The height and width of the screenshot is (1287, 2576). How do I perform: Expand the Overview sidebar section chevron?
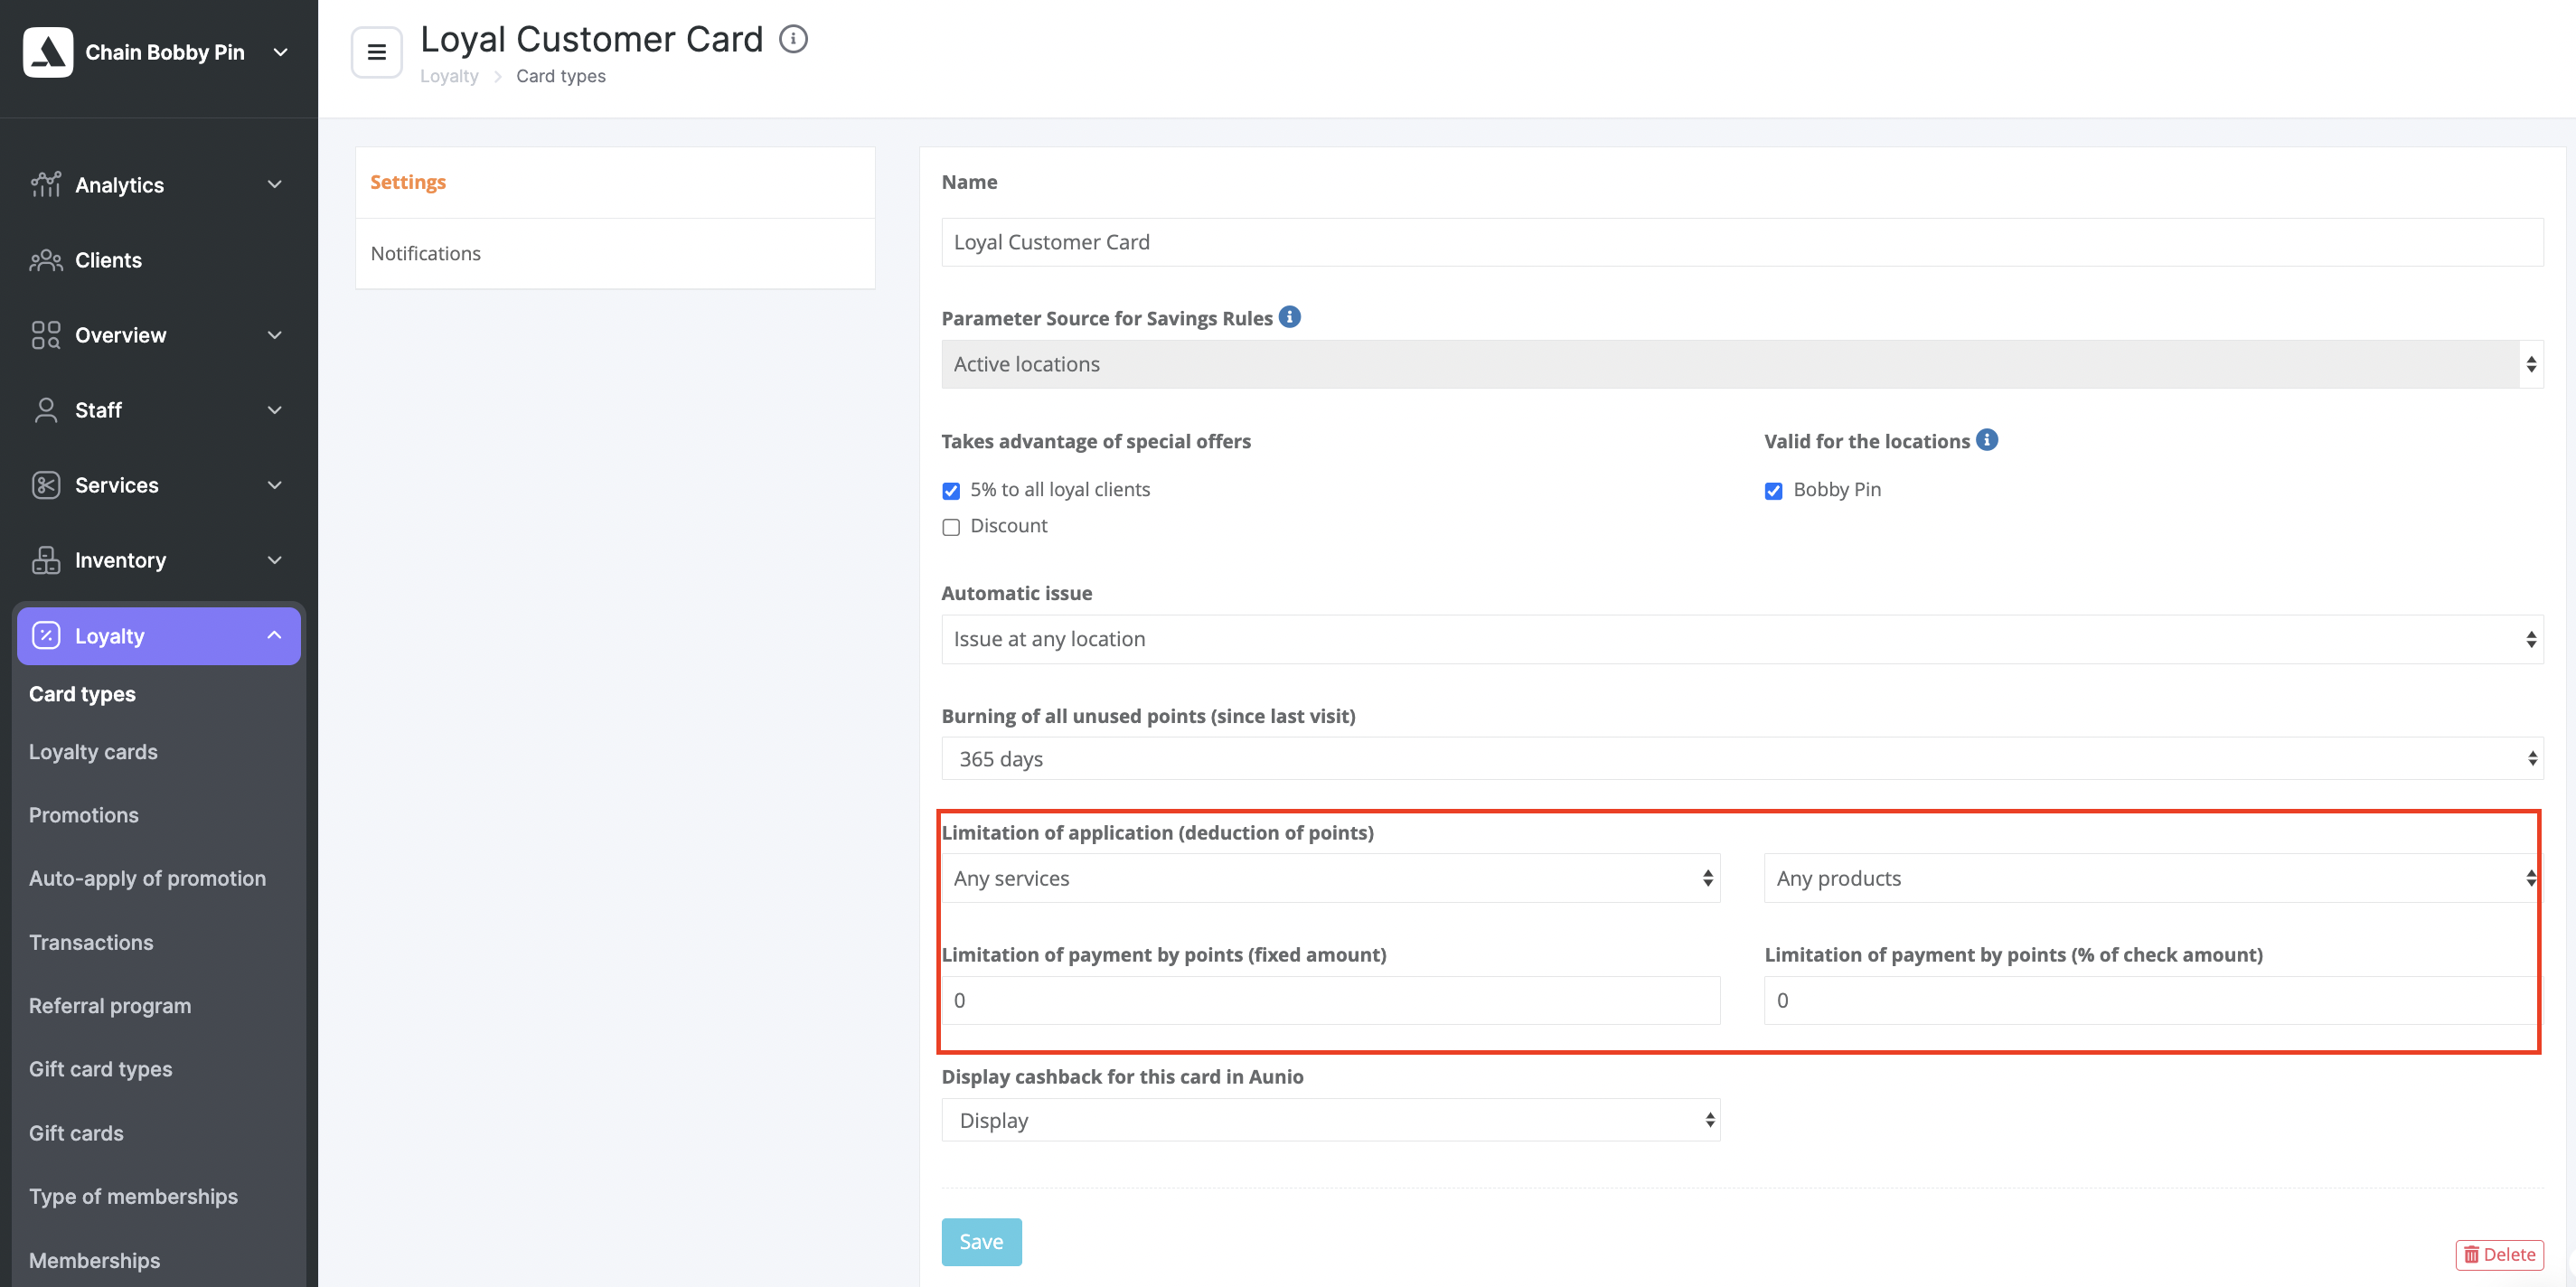[275, 335]
